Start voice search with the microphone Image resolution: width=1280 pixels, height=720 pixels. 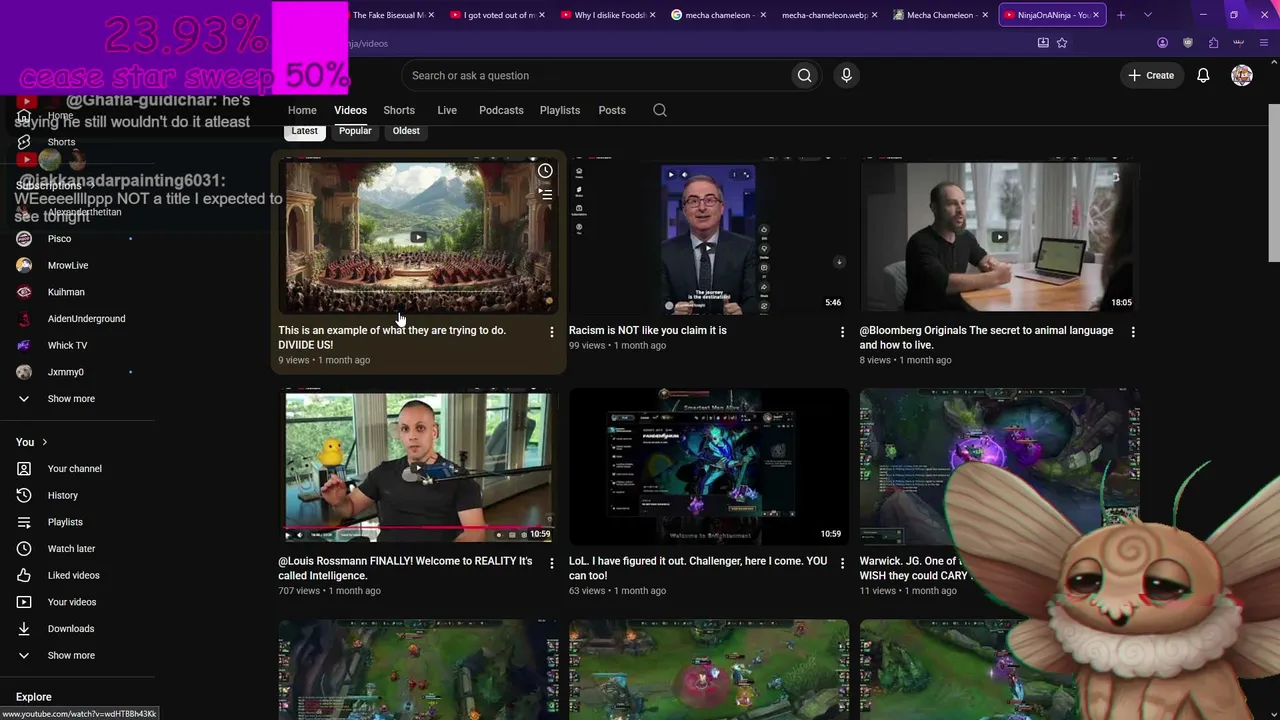846,75
